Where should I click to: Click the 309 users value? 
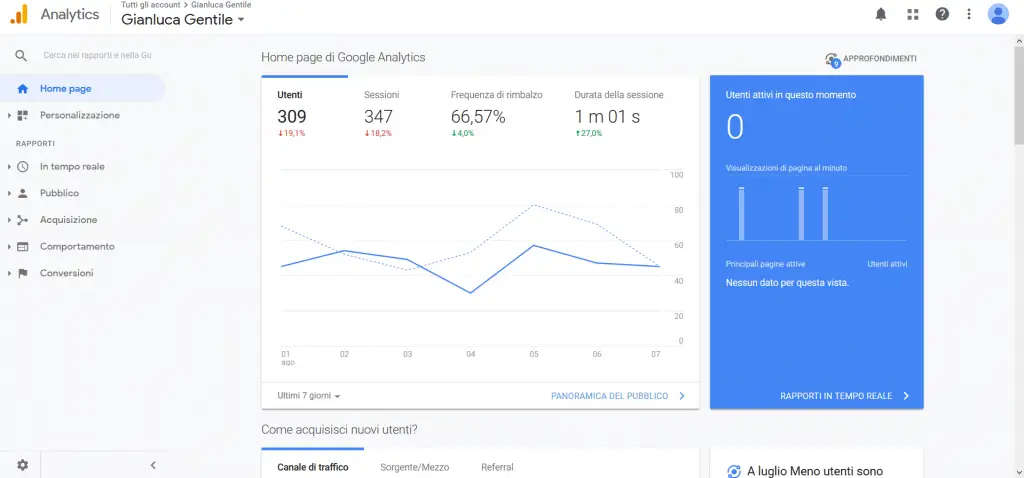tap(291, 117)
